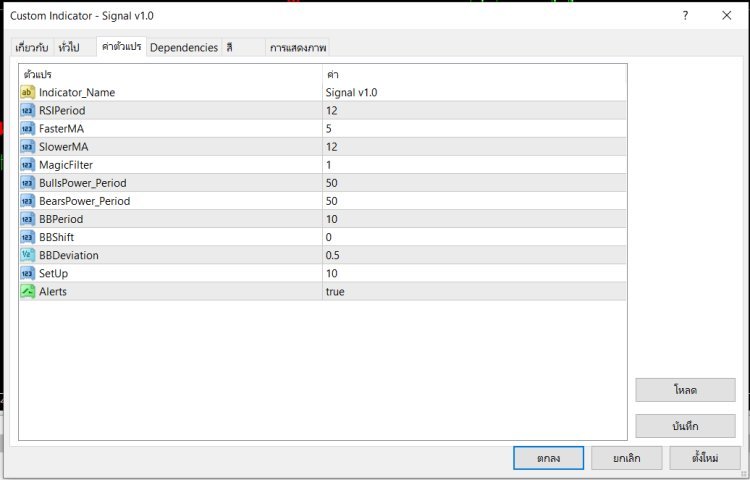Click the บันทึก button
Viewport: 750px width, 480px height.
point(685,426)
